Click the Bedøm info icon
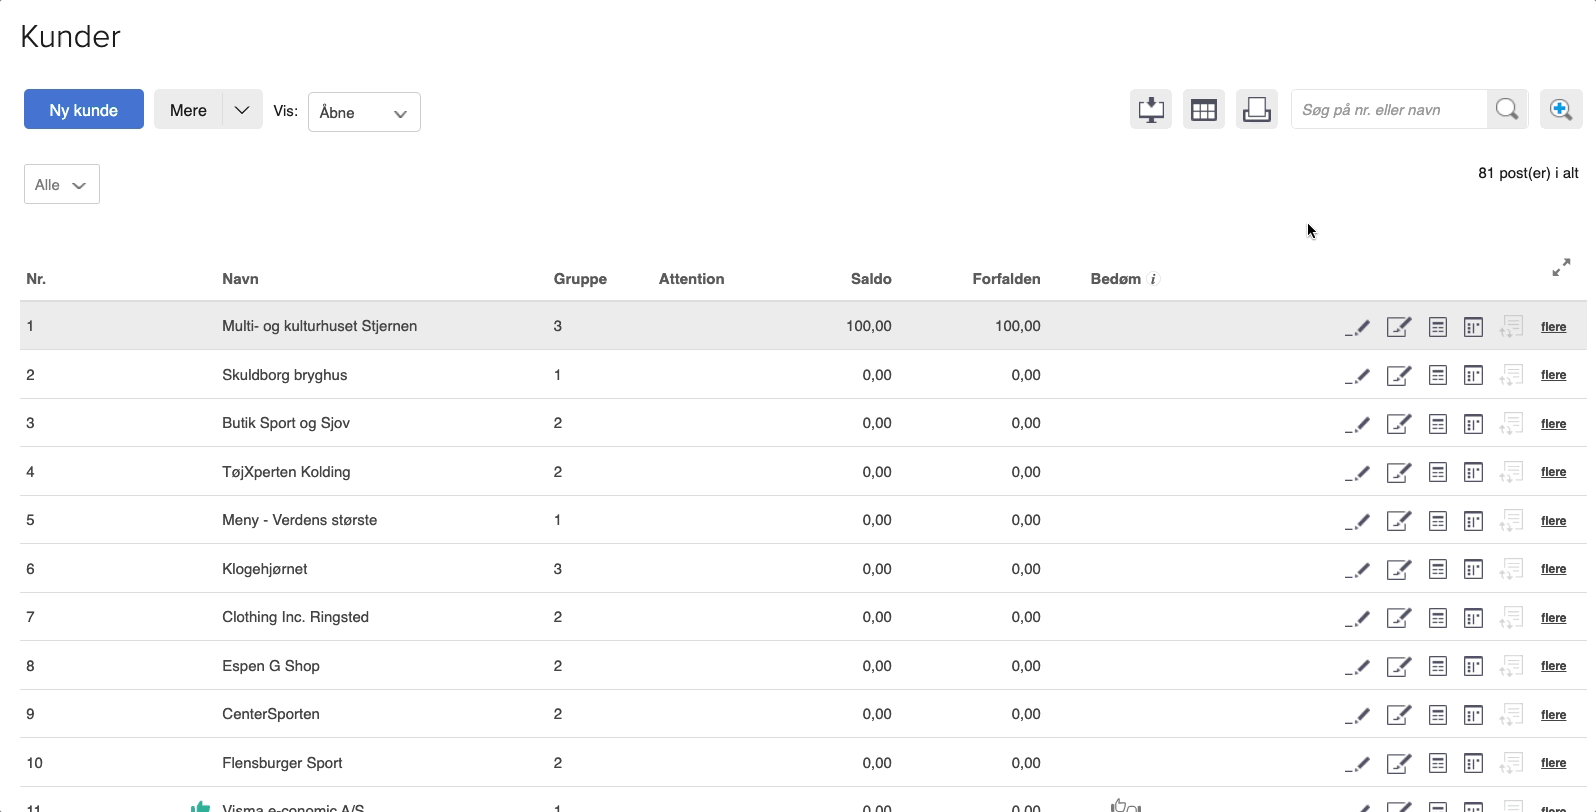The height and width of the screenshot is (812, 1596). pyautogui.click(x=1153, y=280)
